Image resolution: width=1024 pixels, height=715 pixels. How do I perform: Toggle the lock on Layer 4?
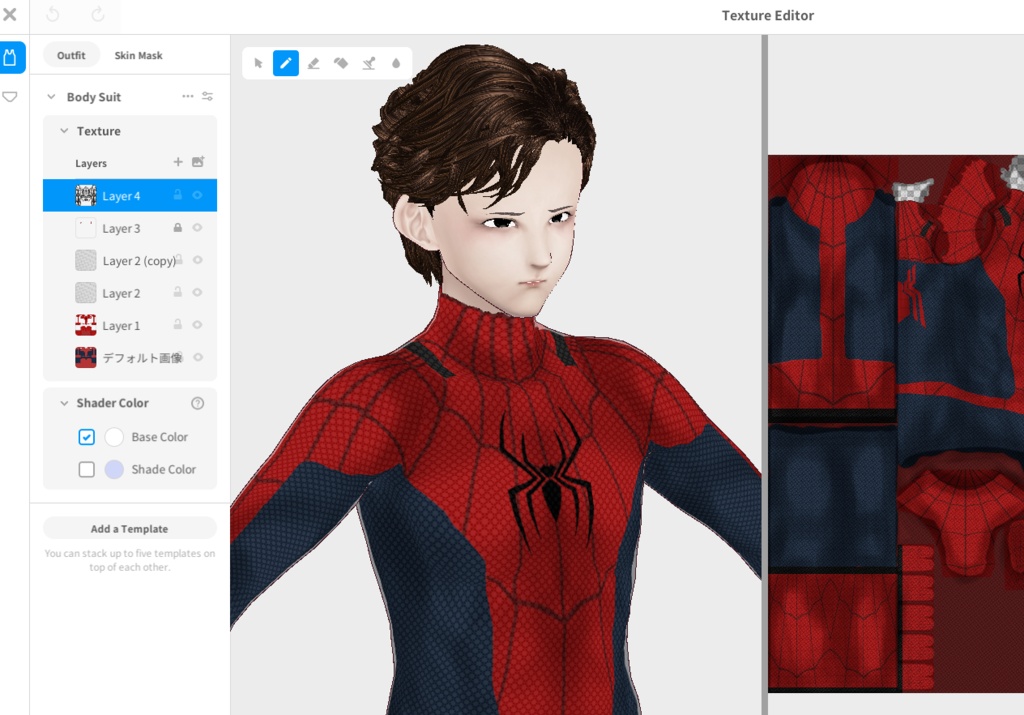(178, 195)
